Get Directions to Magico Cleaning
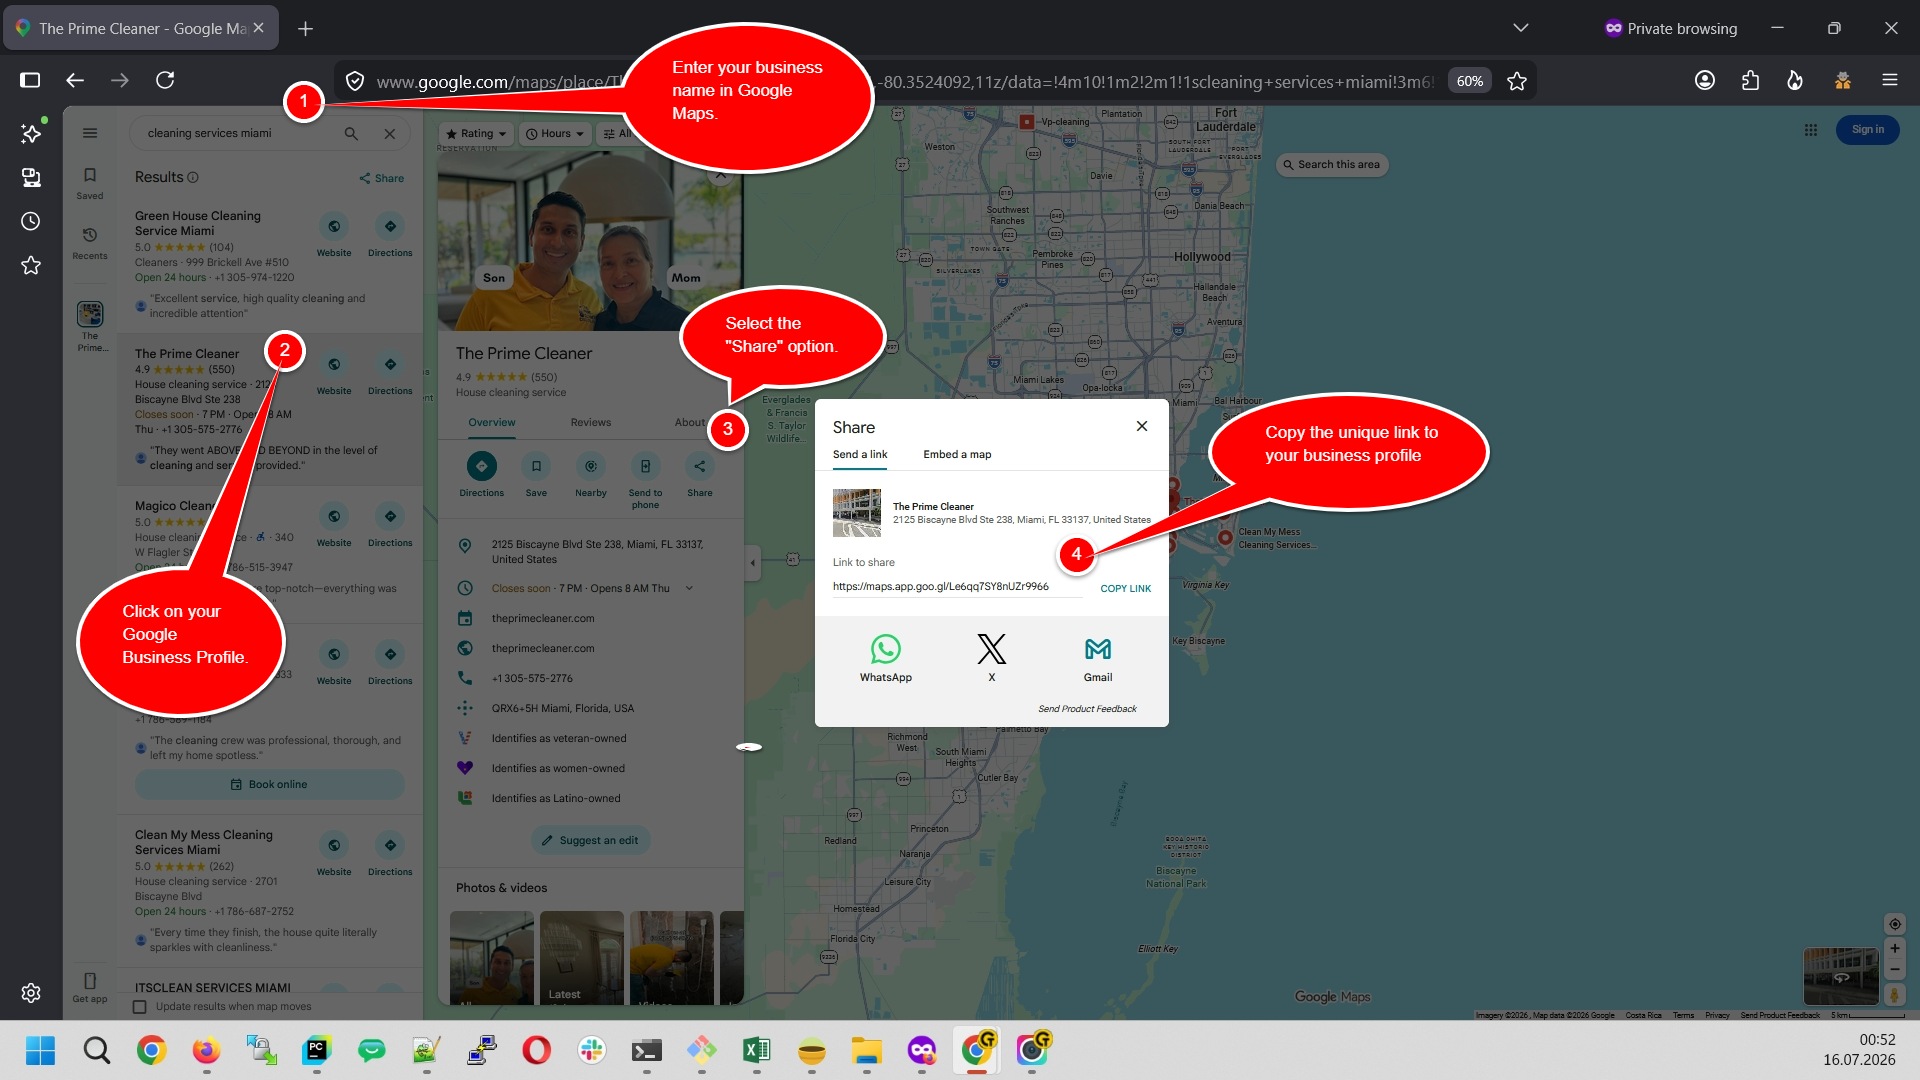1920x1080 pixels. click(x=390, y=517)
